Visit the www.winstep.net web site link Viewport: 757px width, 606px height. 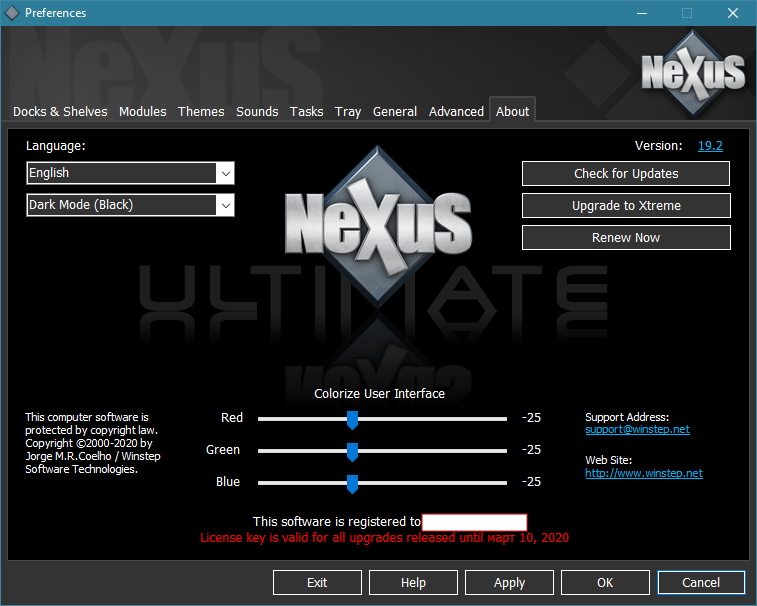[643, 474]
